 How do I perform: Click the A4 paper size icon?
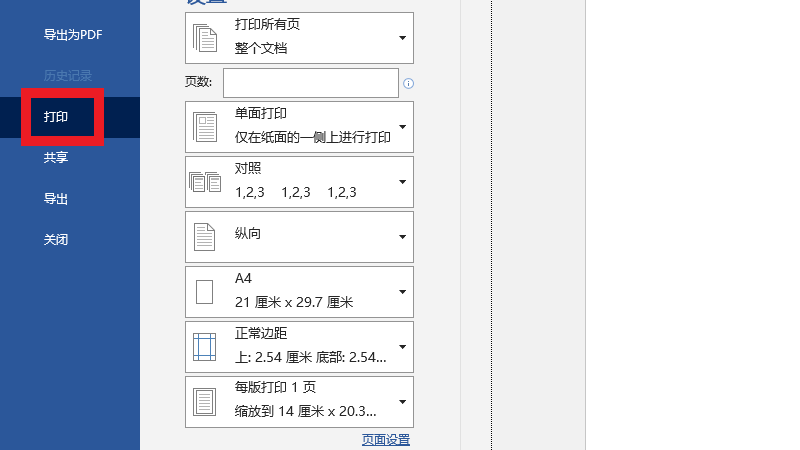point(205,292)
